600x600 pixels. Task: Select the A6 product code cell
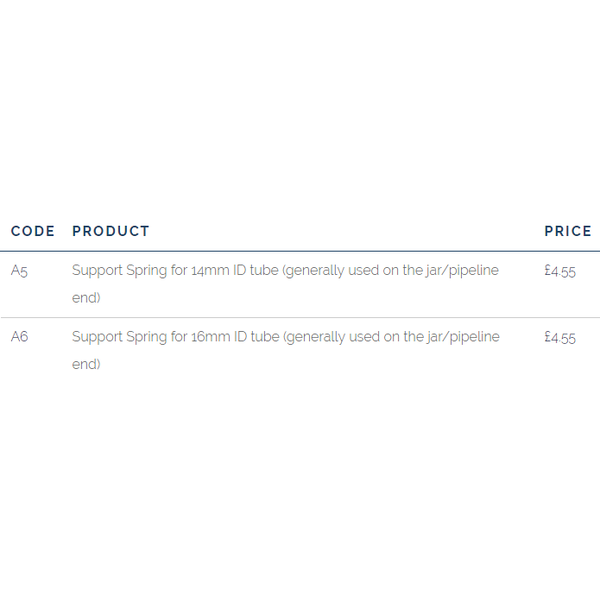point(19,337)
